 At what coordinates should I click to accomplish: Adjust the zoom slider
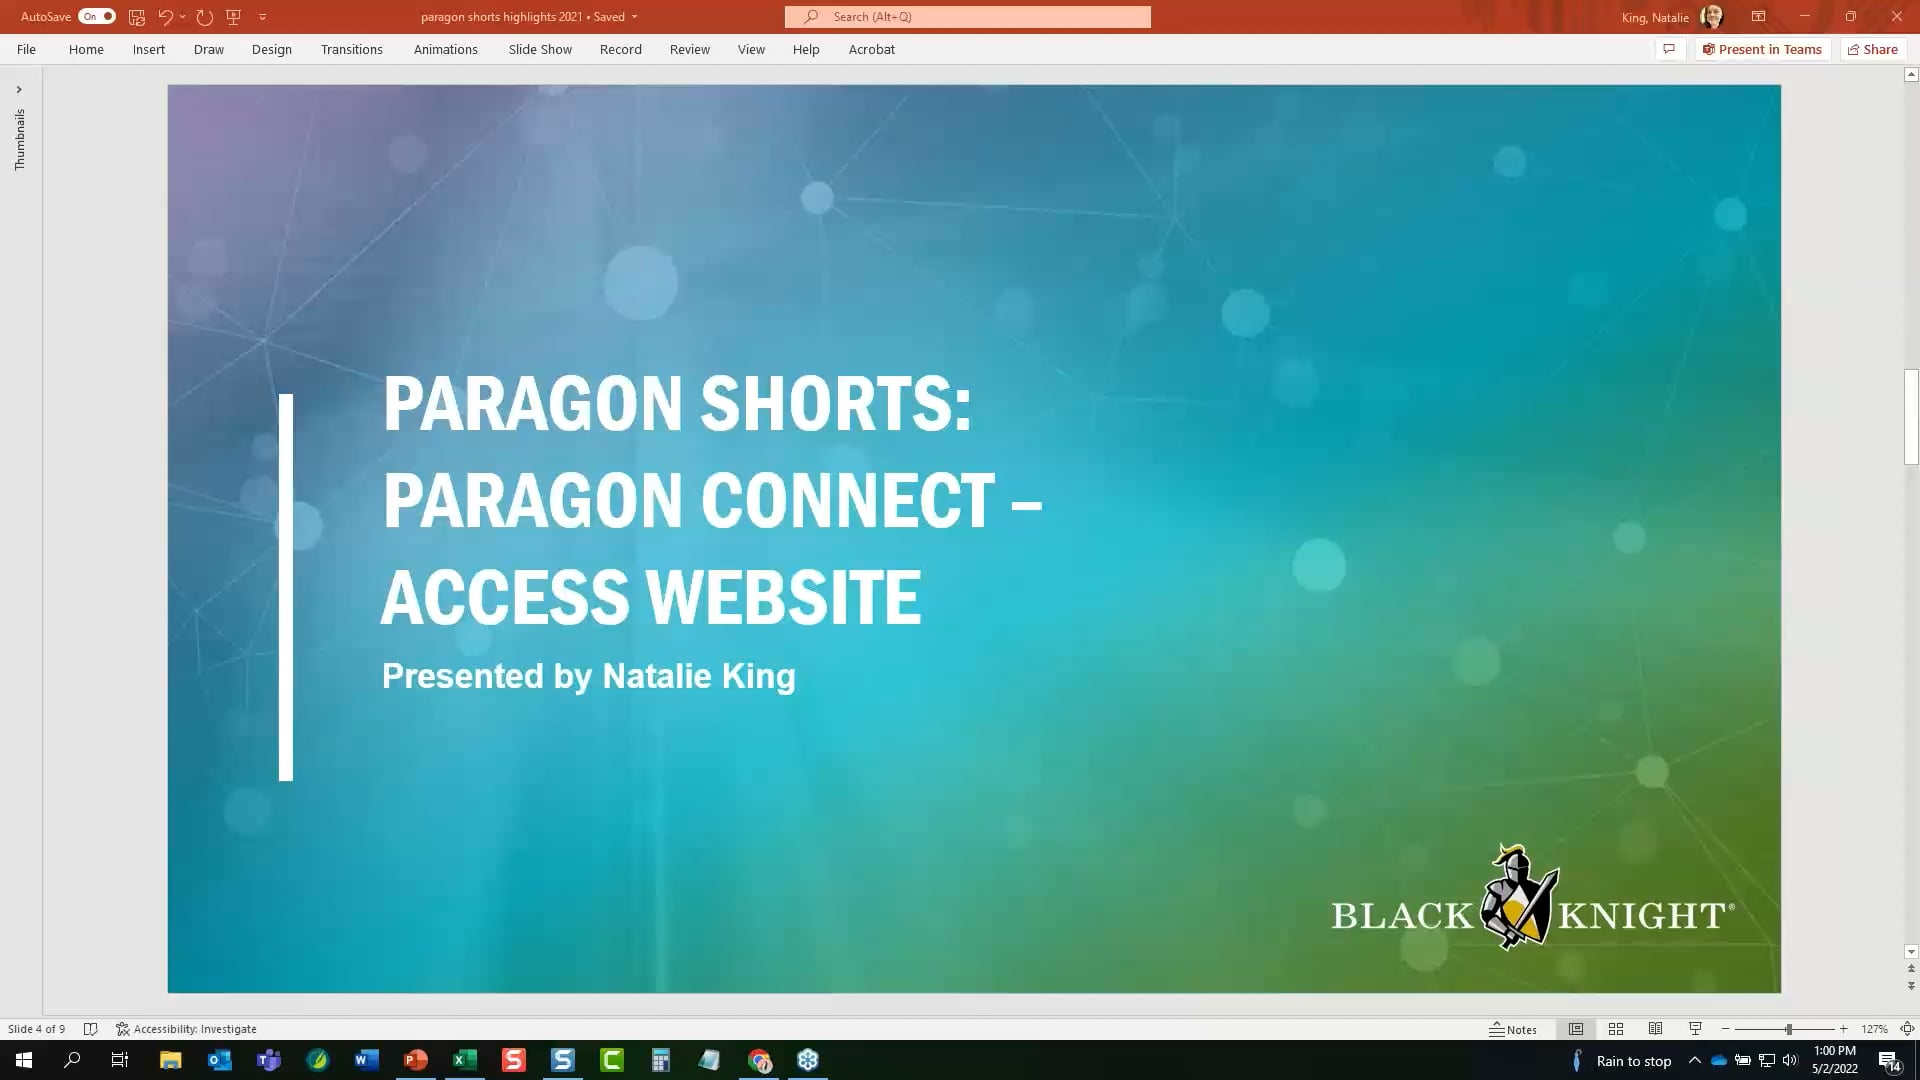pyautogui.click(x=1789, y=1029)
